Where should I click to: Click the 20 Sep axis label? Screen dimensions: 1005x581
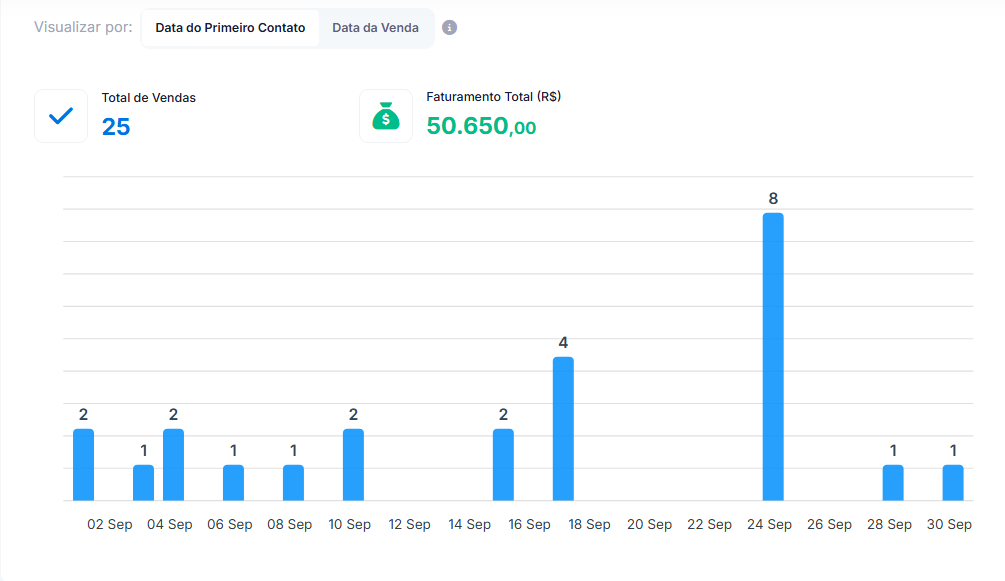coord(649,524)
